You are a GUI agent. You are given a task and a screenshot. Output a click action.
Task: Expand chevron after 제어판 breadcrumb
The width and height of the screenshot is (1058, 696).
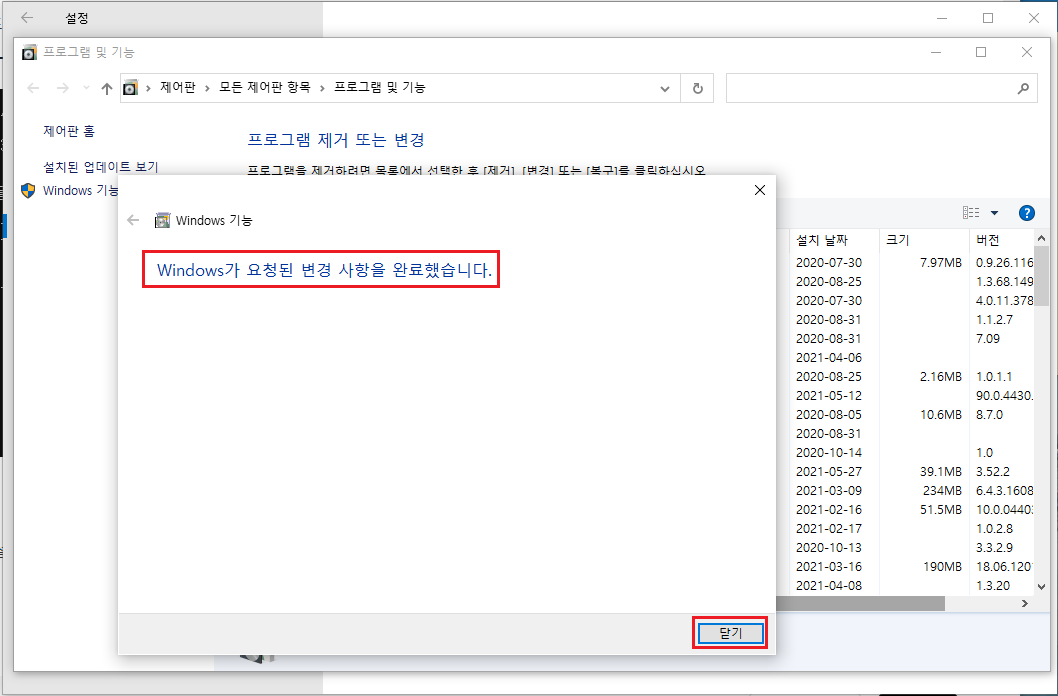tap(206, 88)
